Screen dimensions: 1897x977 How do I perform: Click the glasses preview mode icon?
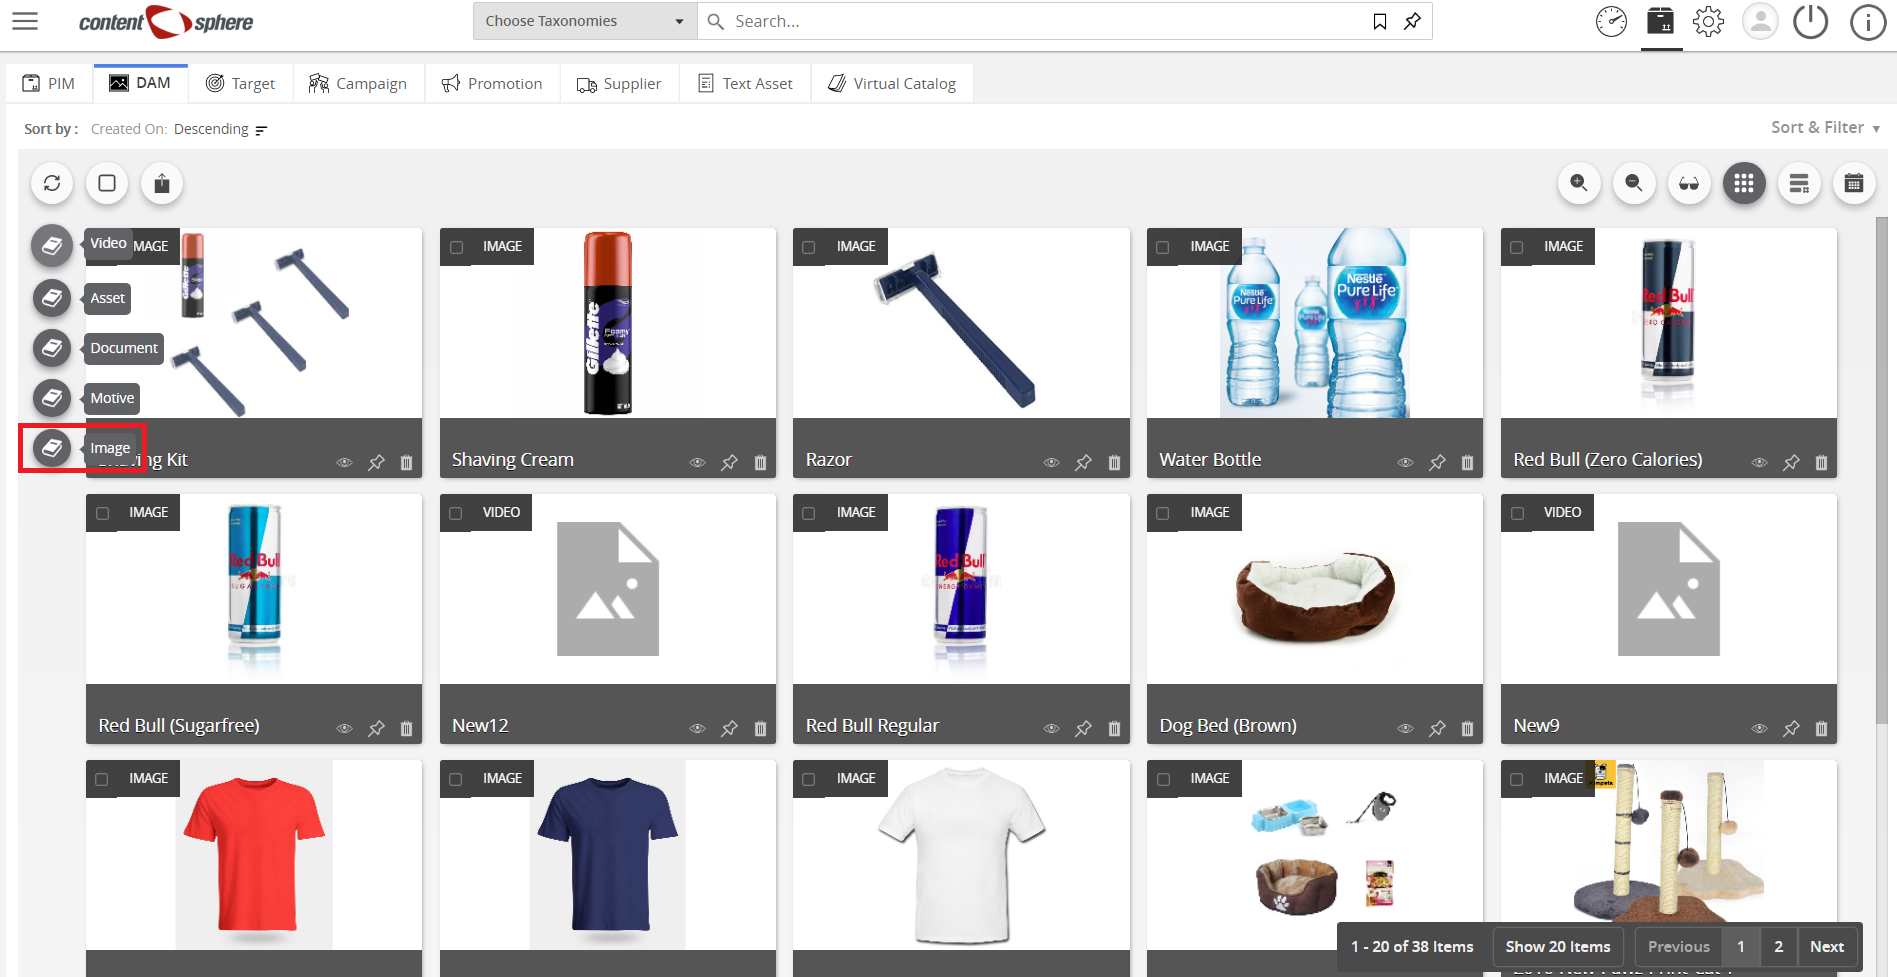(1689, 183)
